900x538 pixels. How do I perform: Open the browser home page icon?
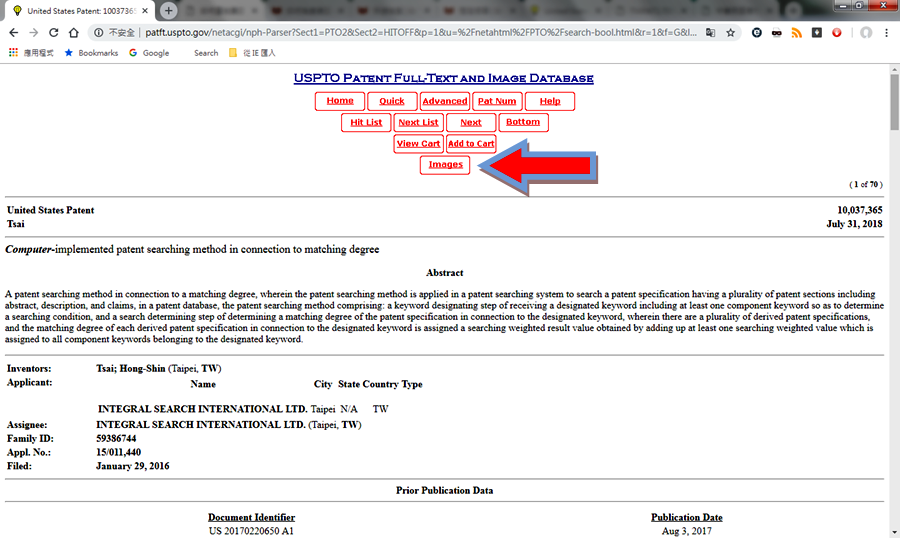click(x=73, y=33)
